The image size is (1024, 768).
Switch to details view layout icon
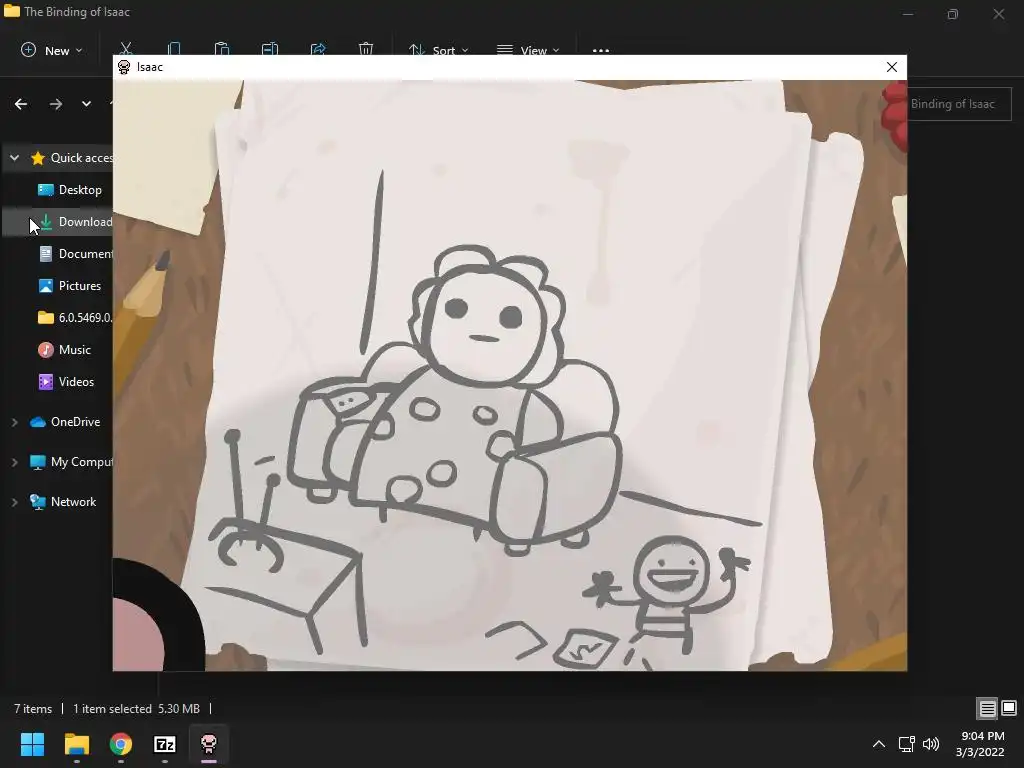click(987, 708)
